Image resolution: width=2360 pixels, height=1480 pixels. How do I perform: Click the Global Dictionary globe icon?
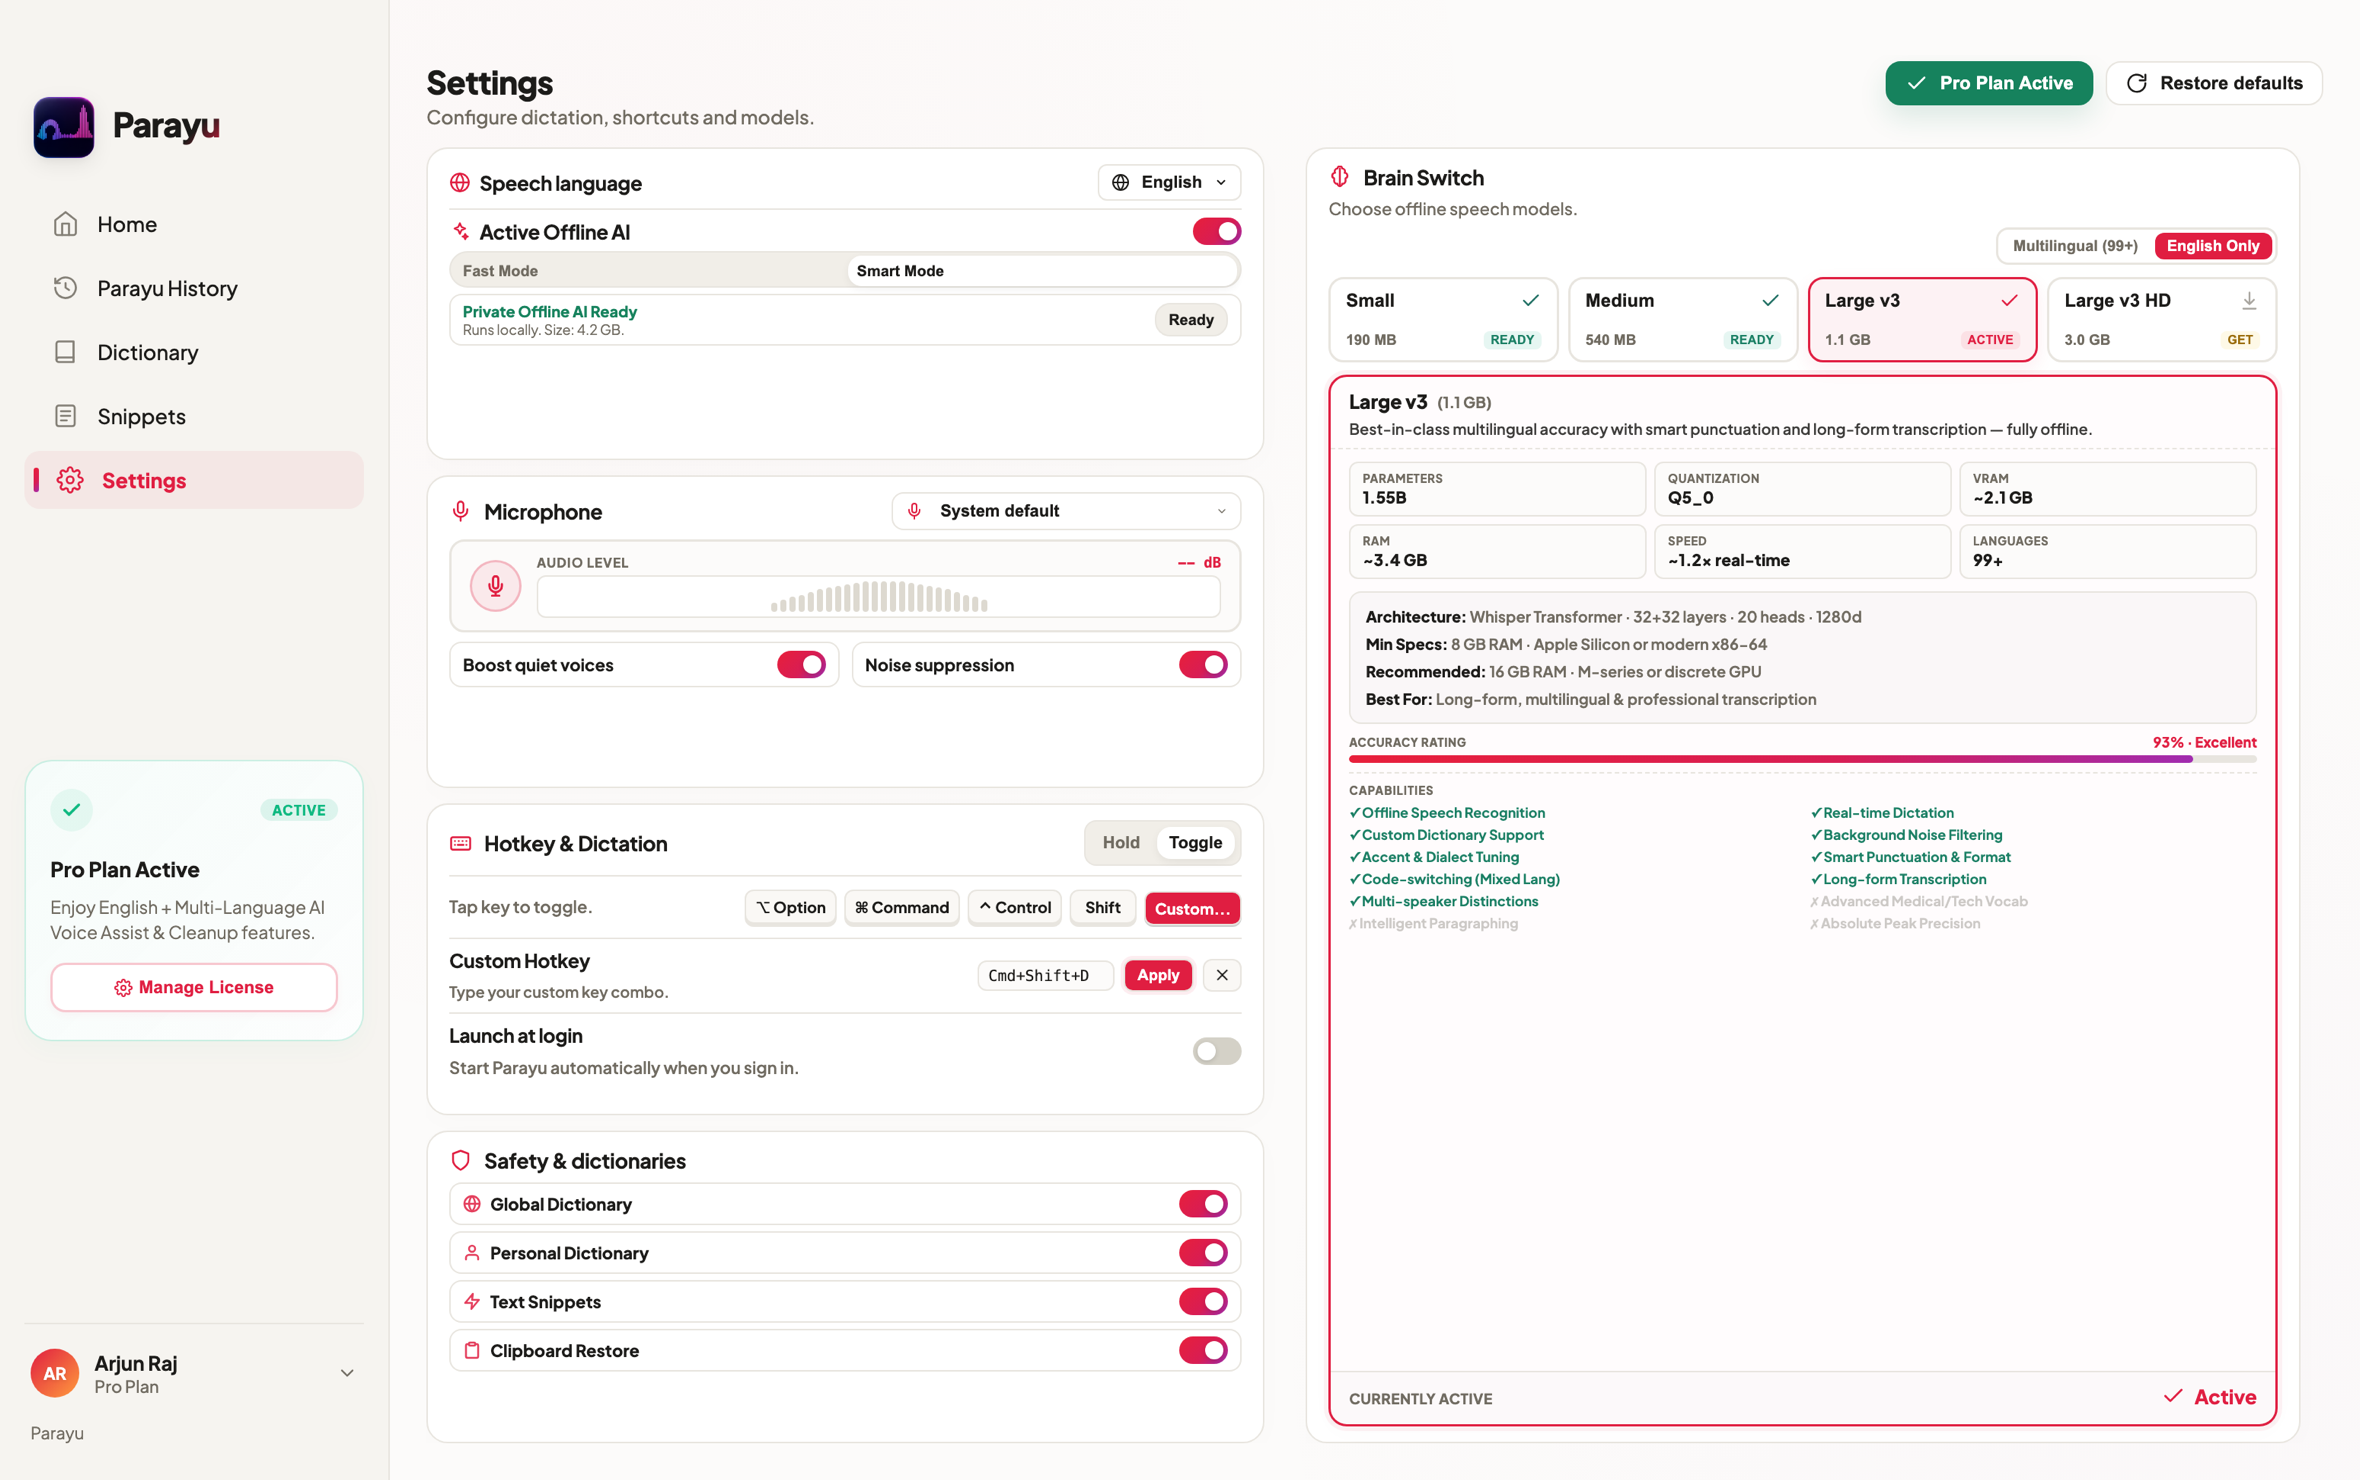tap(472, 1204)
